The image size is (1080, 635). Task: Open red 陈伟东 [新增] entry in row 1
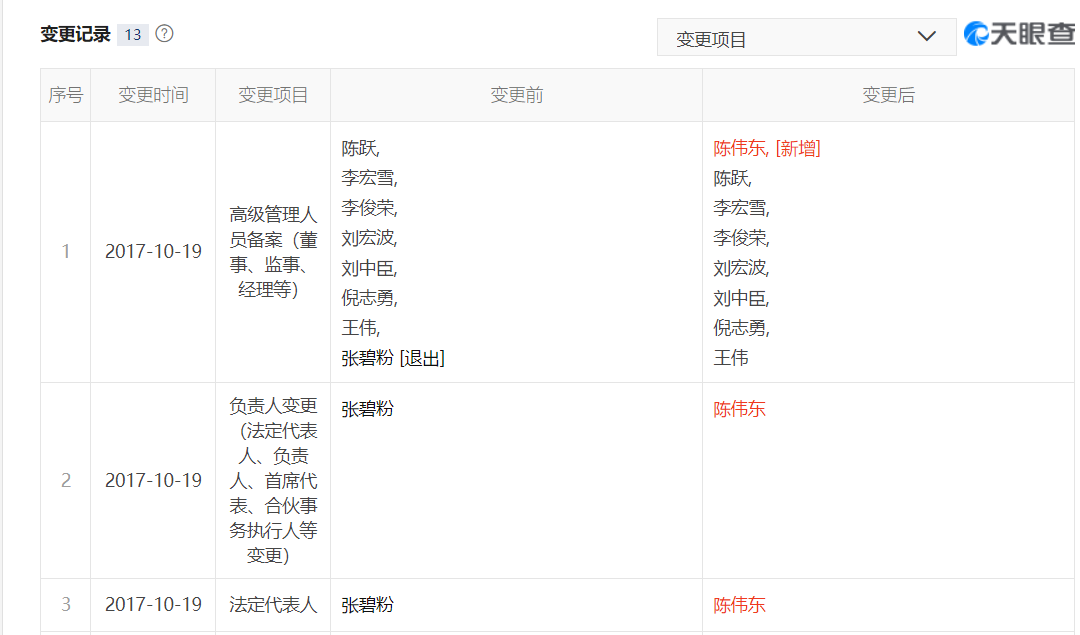coord(767,149)
